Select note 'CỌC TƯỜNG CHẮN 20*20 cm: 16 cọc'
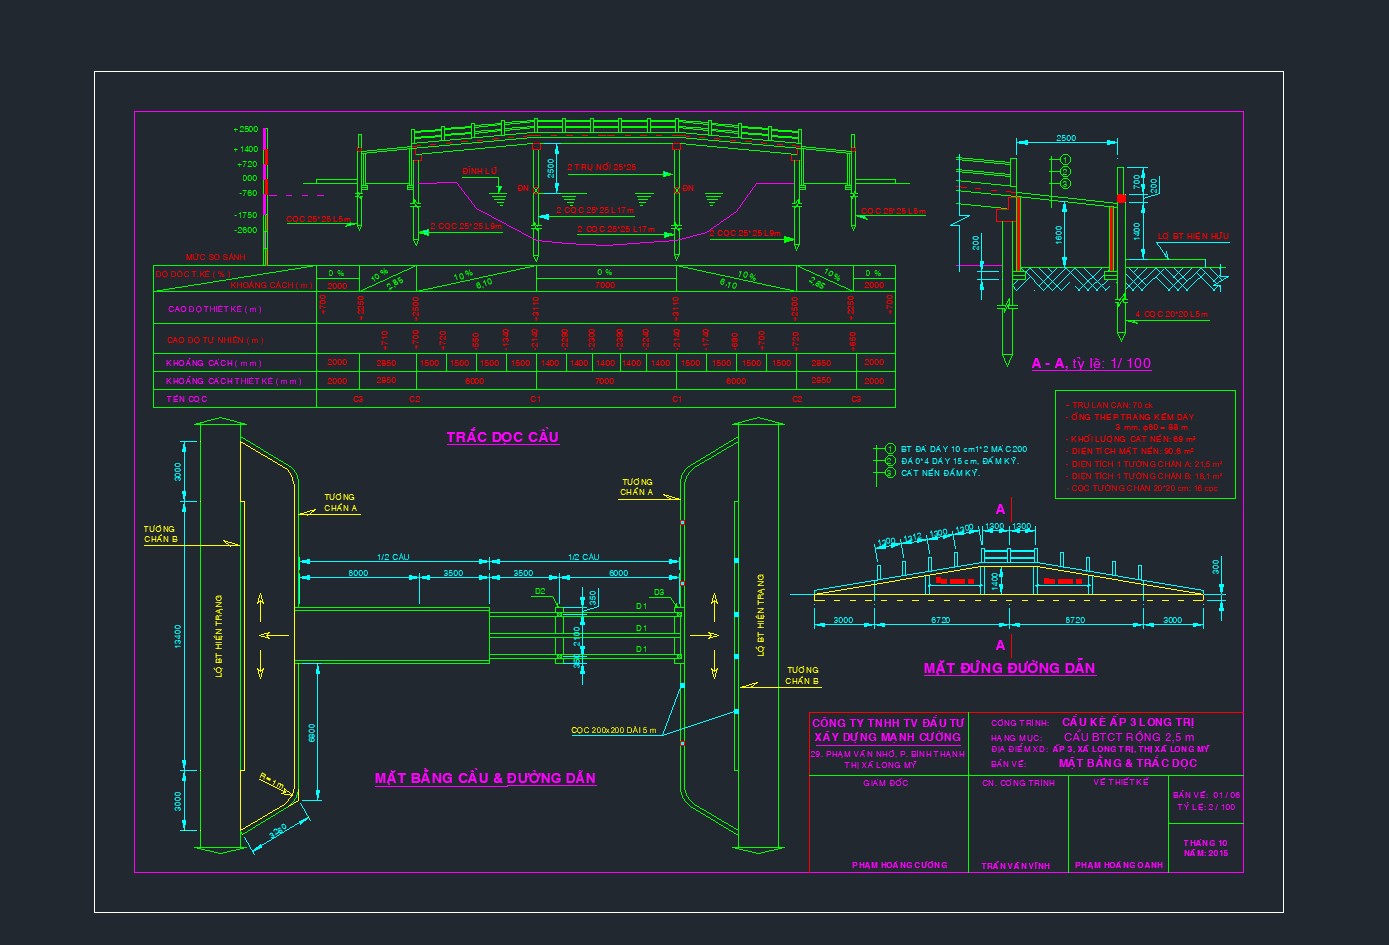 1142,488
